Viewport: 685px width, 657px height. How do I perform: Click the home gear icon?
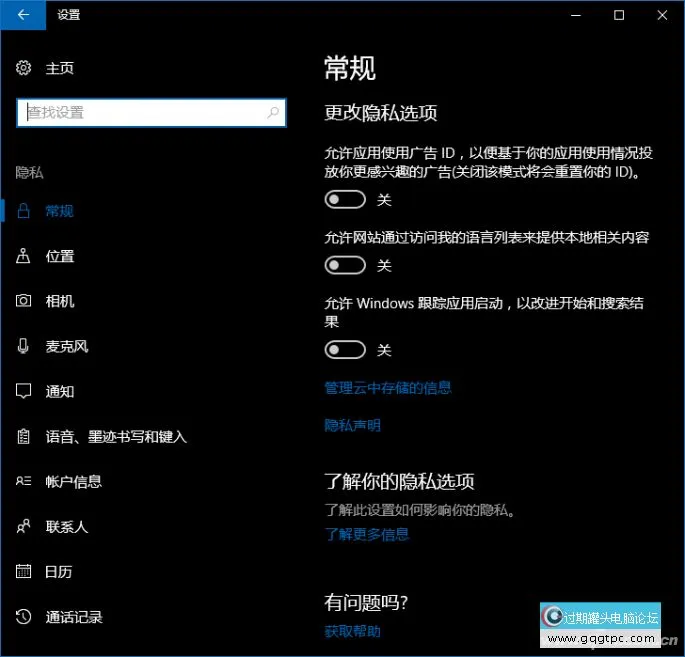23,68
